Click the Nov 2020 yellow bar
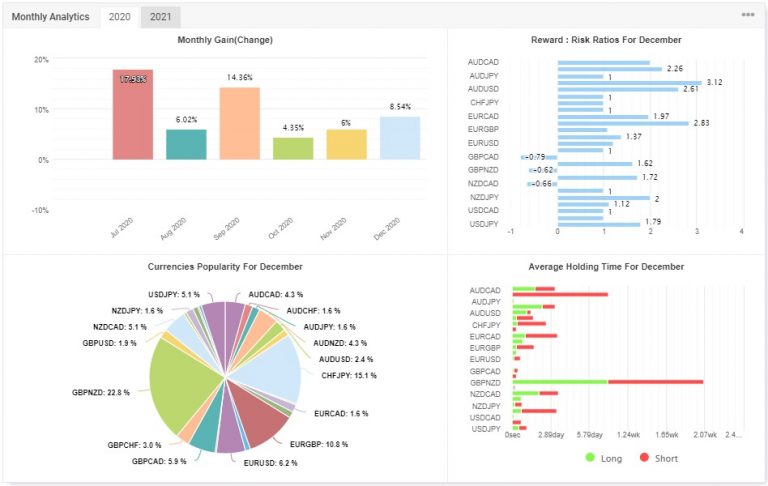This screenshot has height=486, width=768. (346, 144)
